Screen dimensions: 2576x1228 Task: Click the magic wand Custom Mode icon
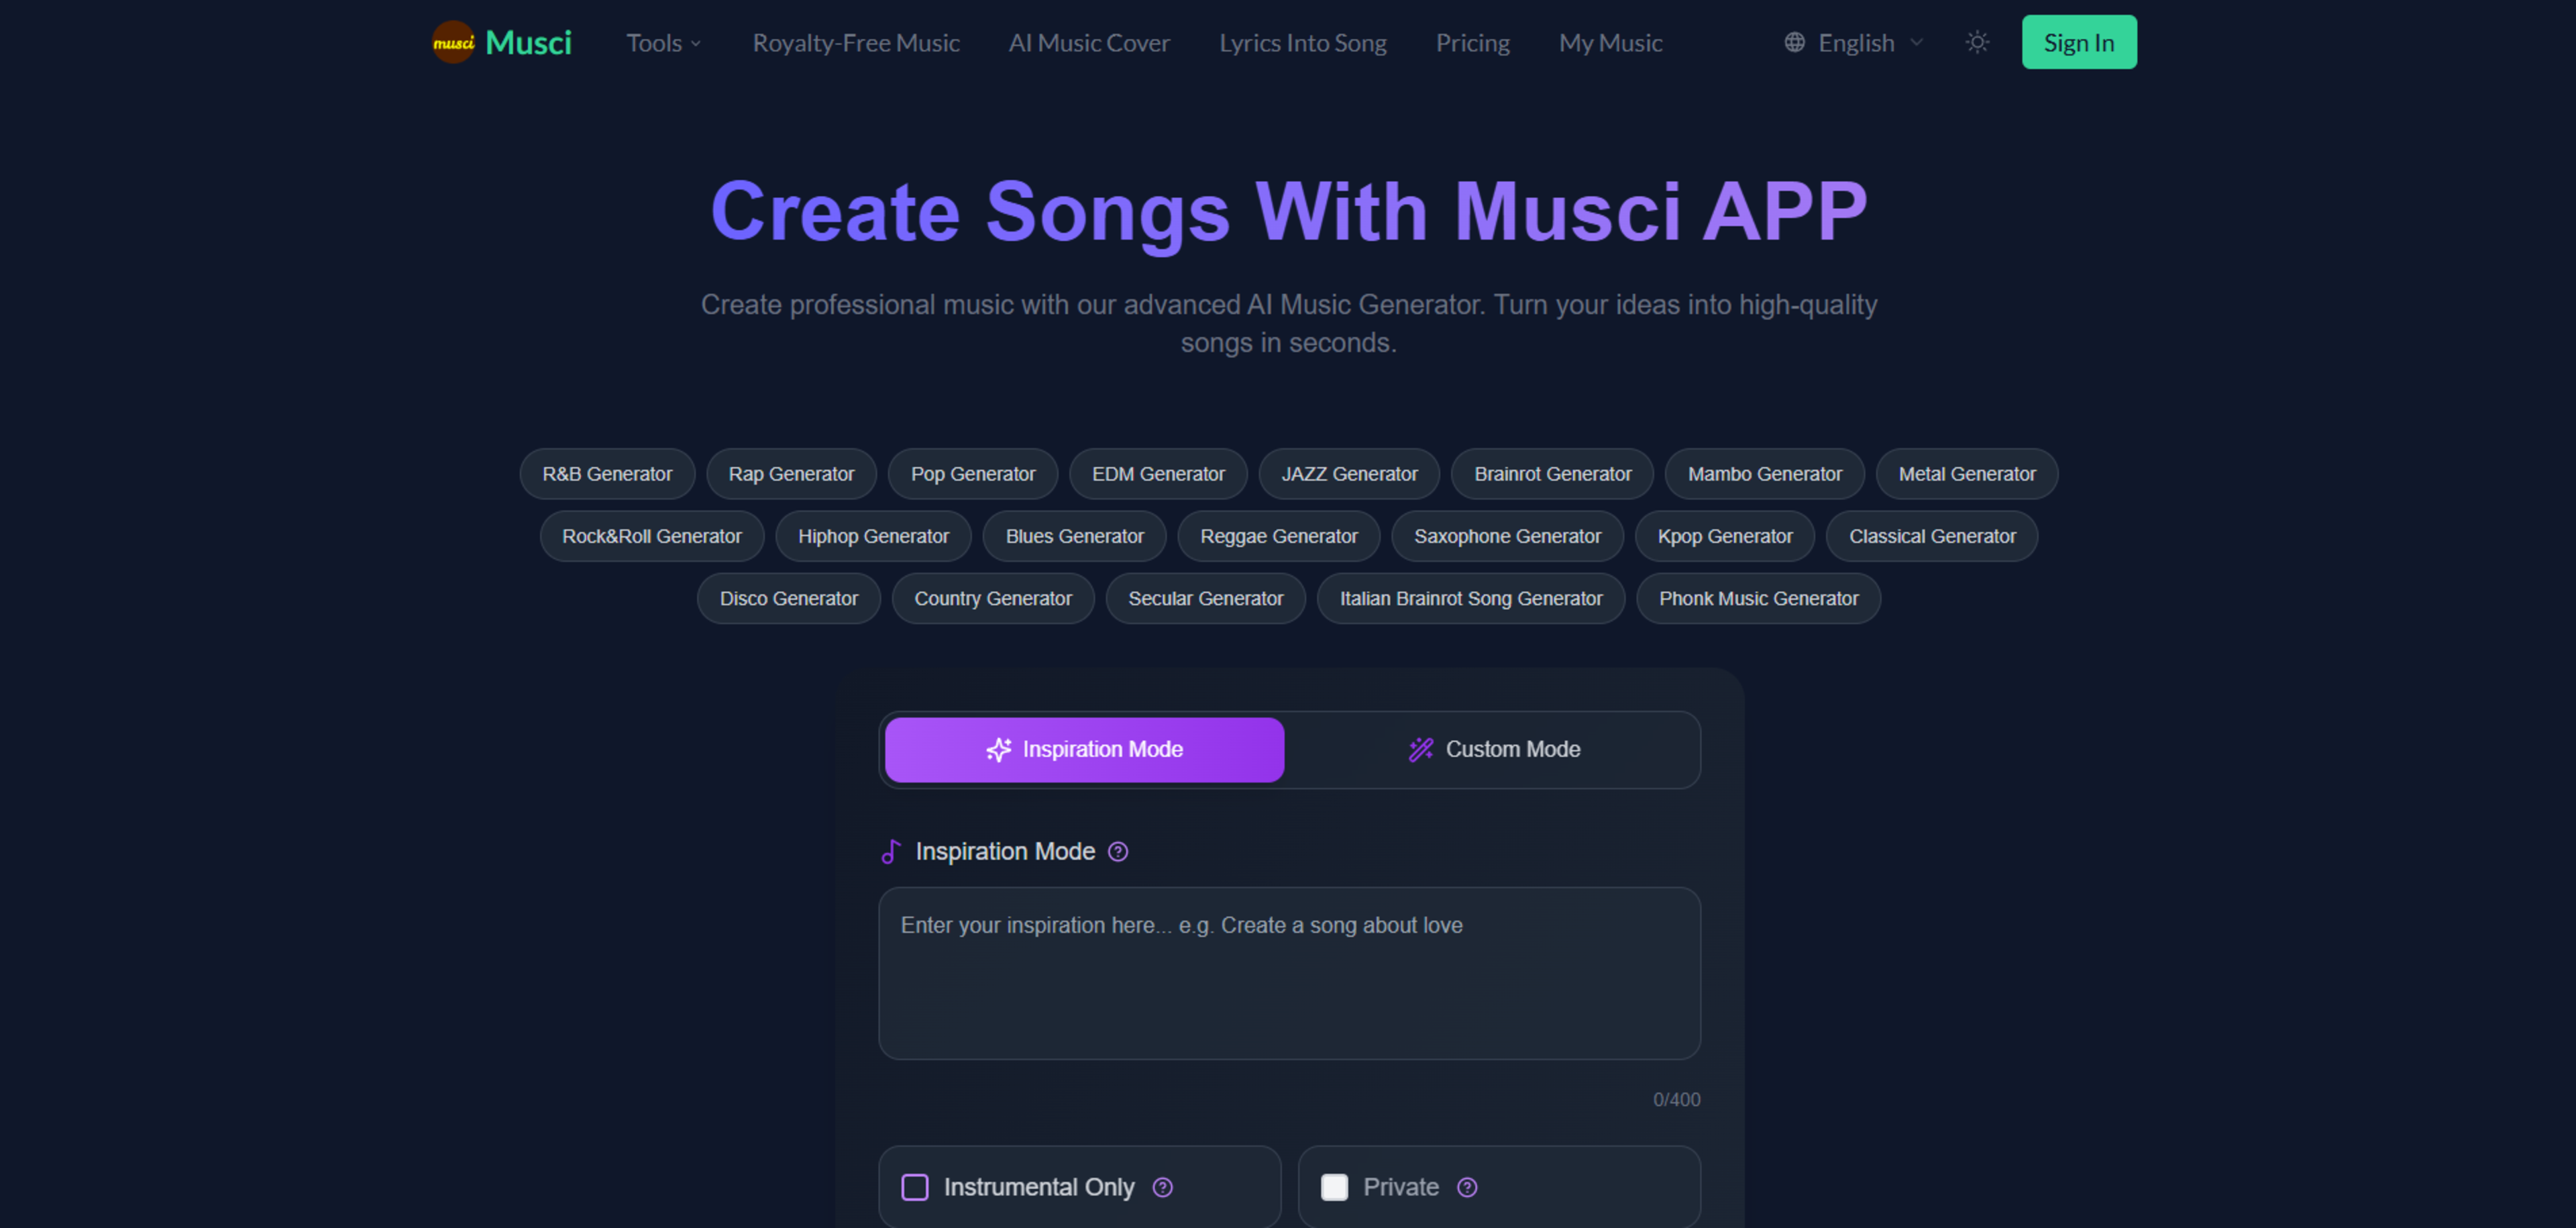click(x=1420, y=749)
